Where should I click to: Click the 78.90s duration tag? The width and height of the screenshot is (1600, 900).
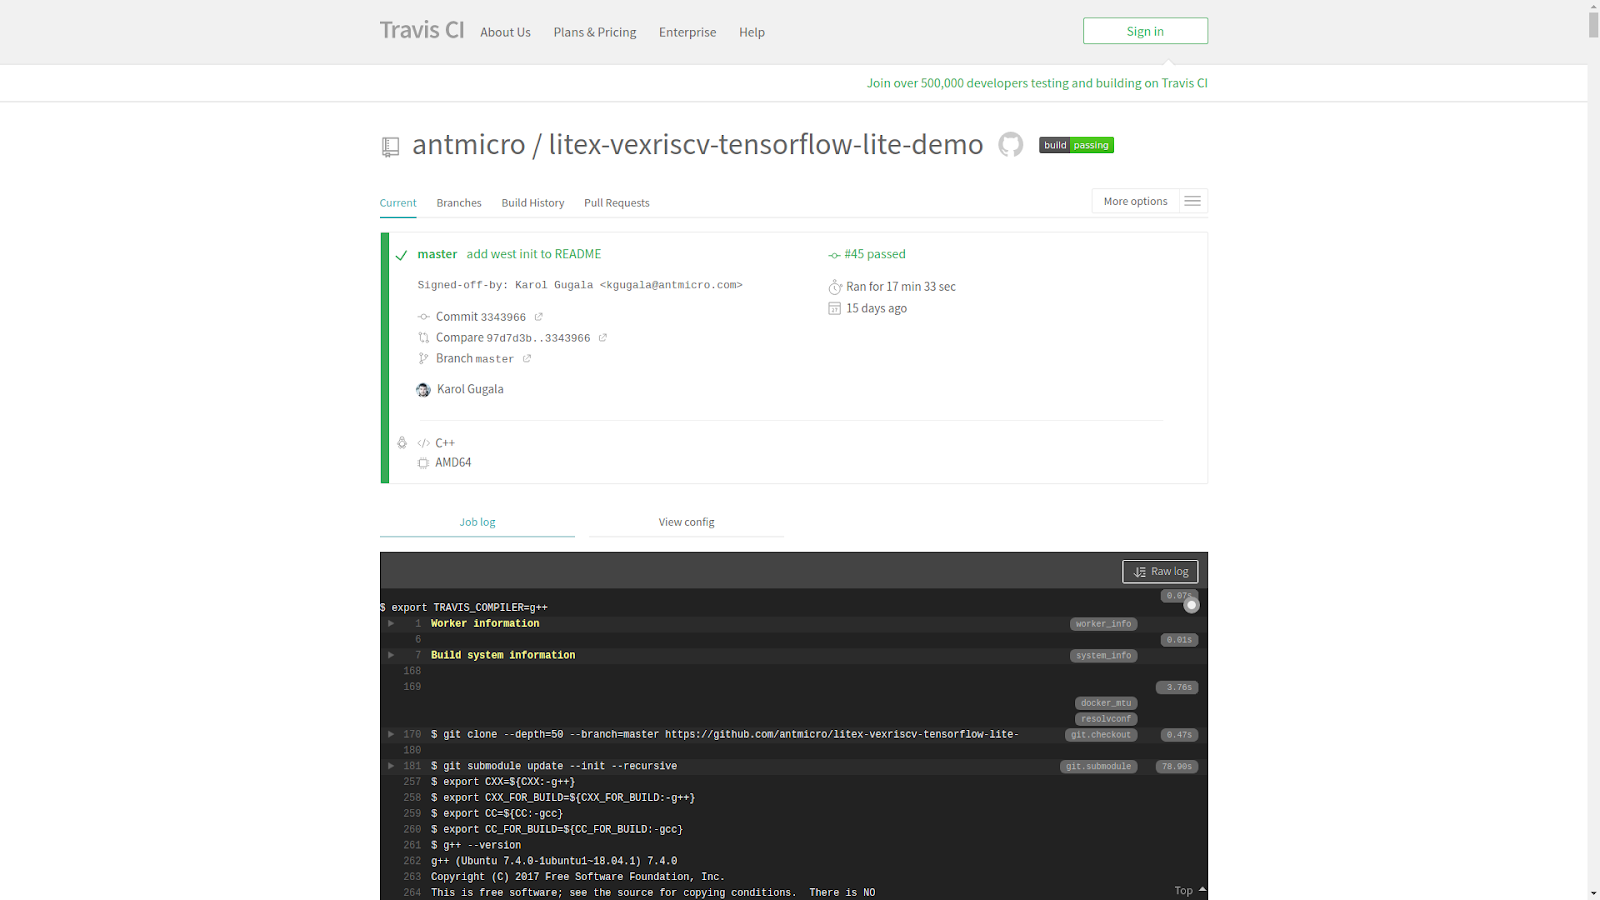[1177, 767]
